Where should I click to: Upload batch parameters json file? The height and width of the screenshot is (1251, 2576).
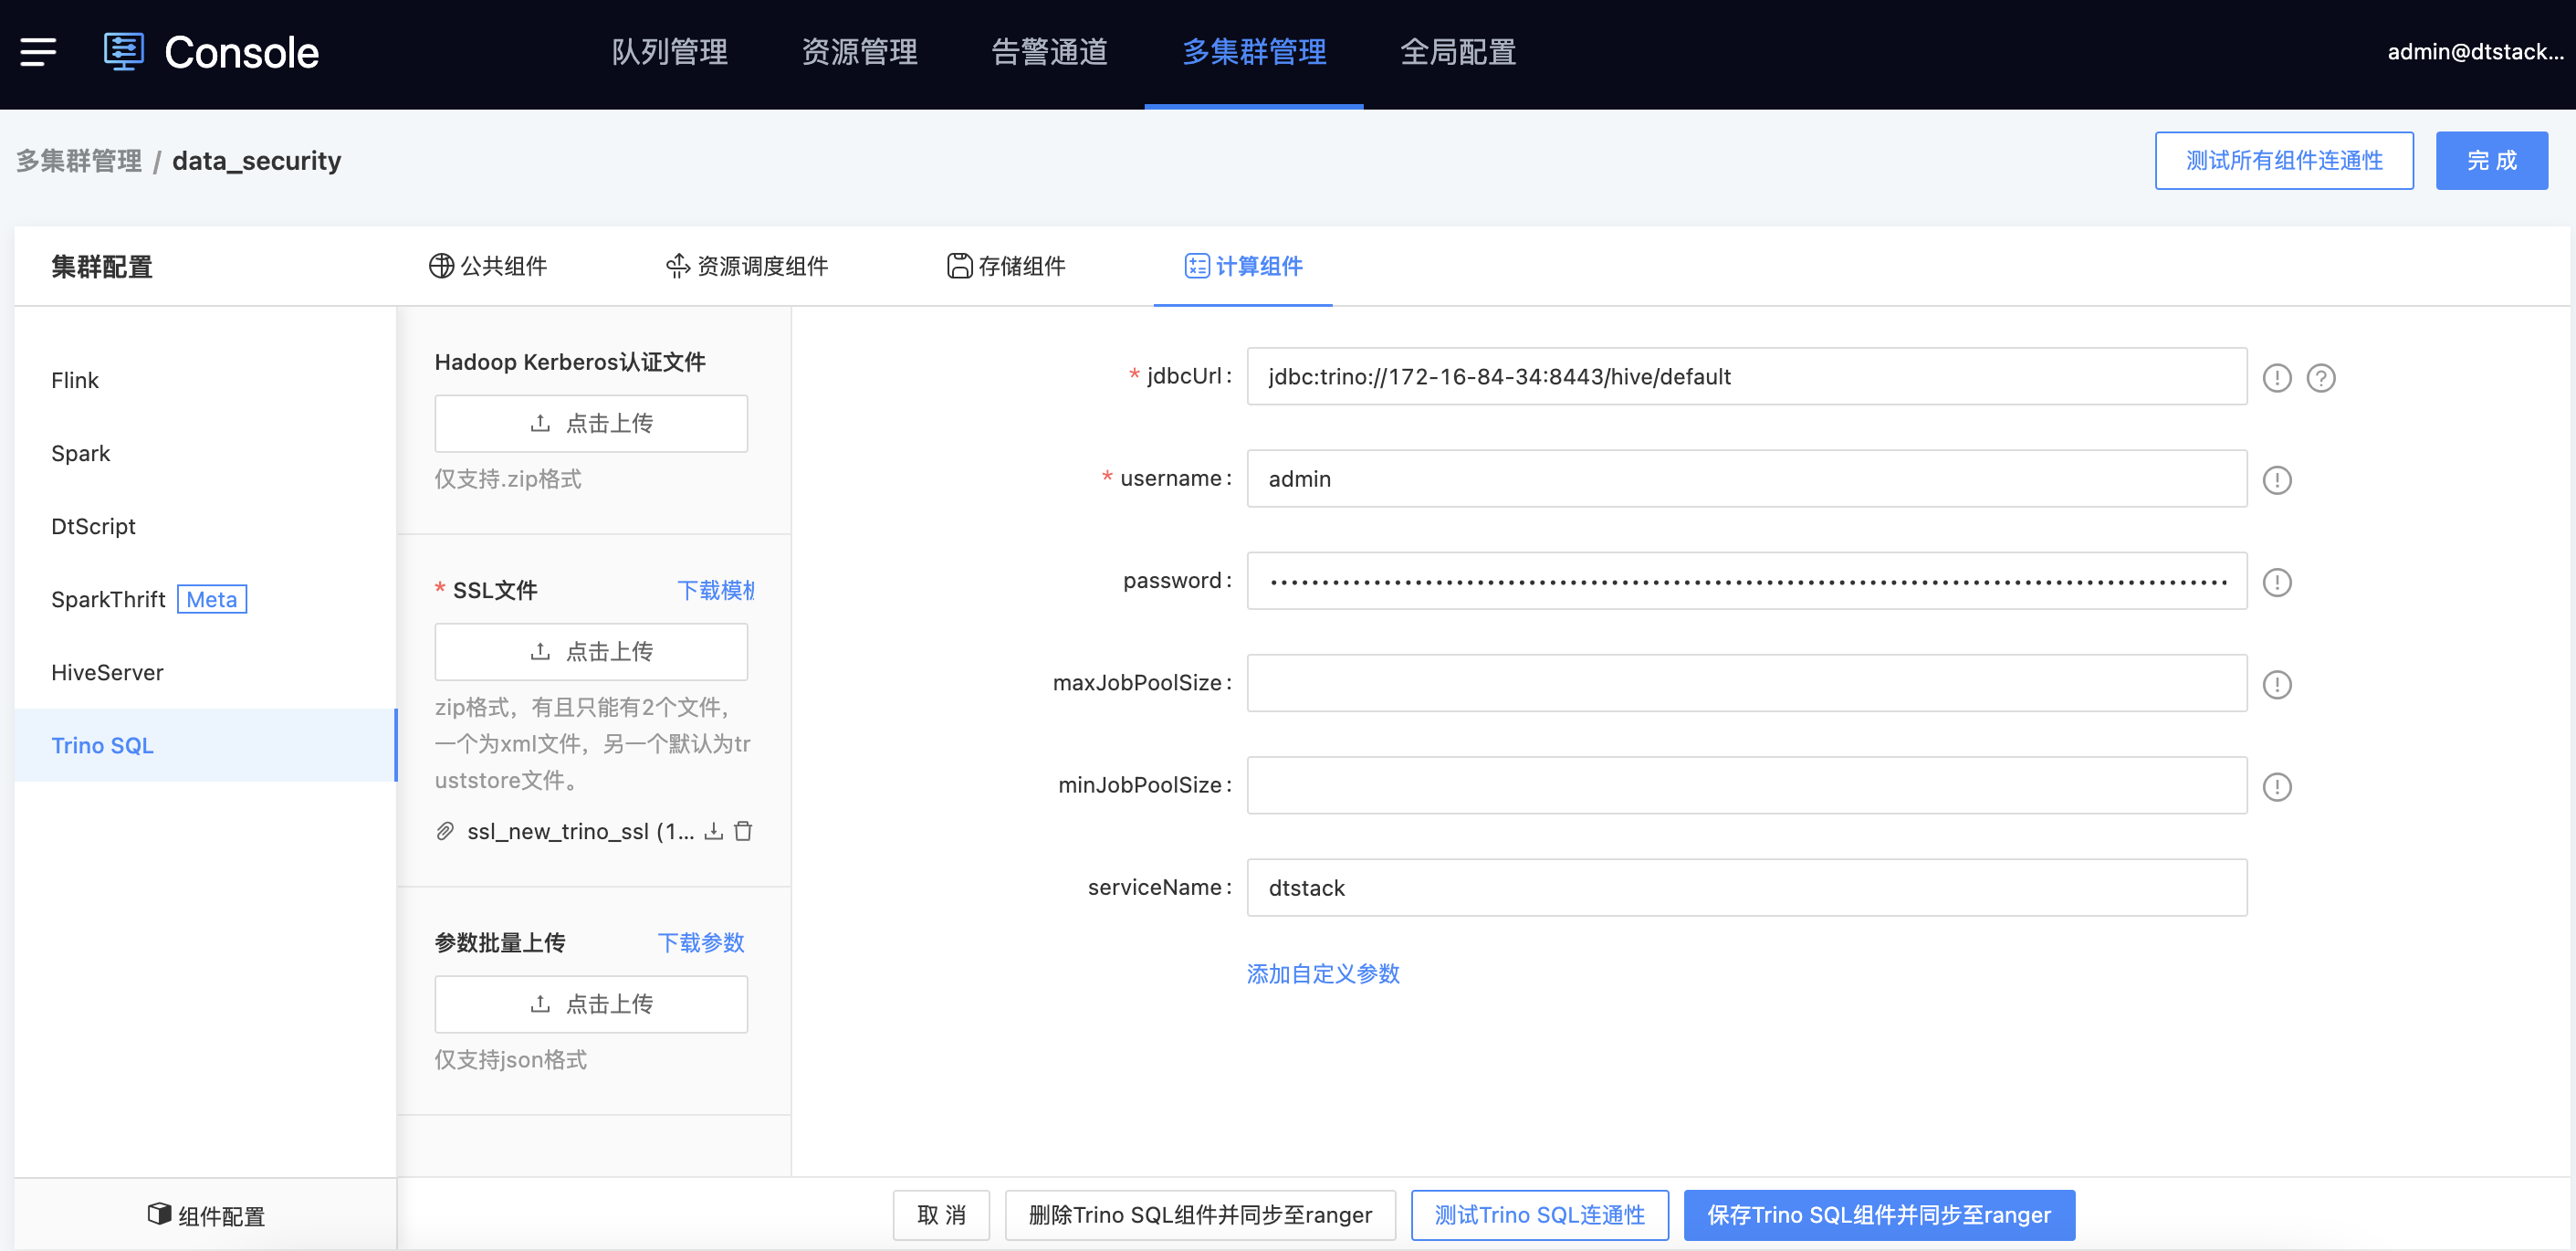pos(590,1003)
